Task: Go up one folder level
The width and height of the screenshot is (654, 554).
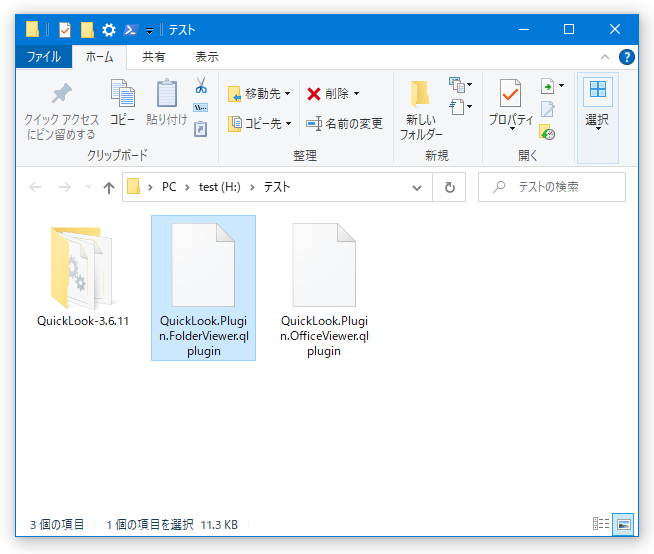Action: [x=109, y=187]
